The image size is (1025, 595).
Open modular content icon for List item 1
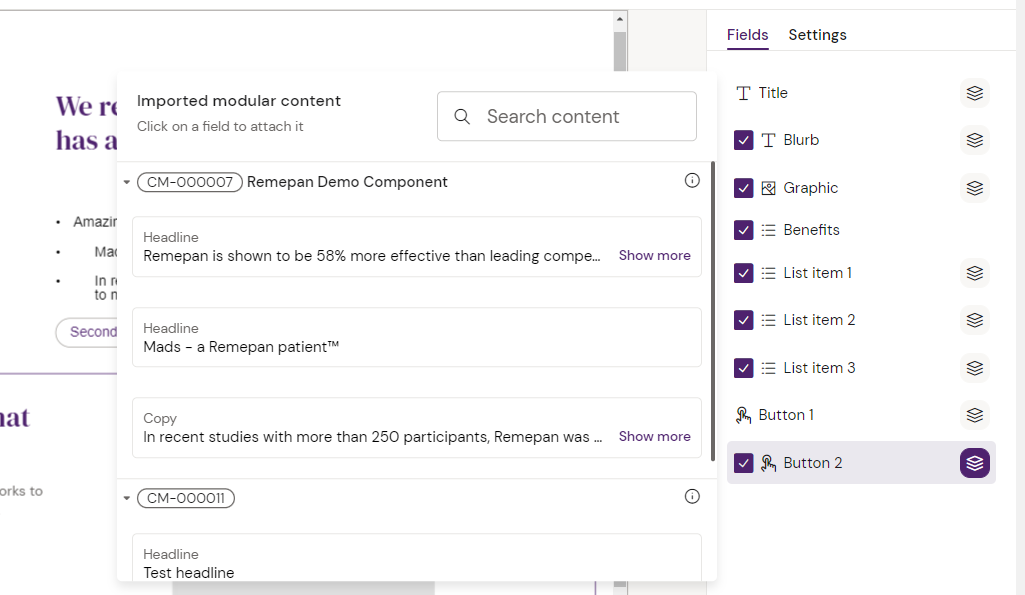(975, 273)
